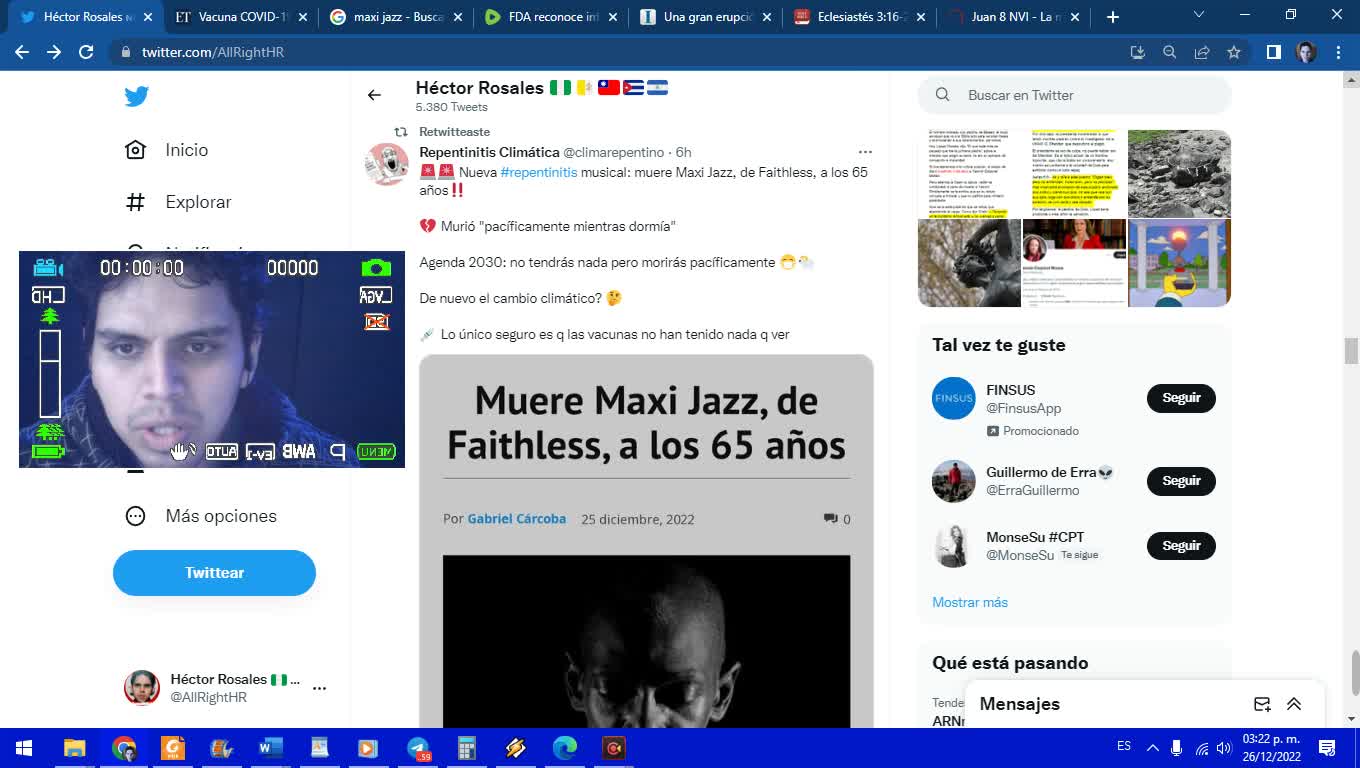This screenshot has width=1360, height=768.
Task: Open the Explorar hashtag icon
Action: point(136,202)
